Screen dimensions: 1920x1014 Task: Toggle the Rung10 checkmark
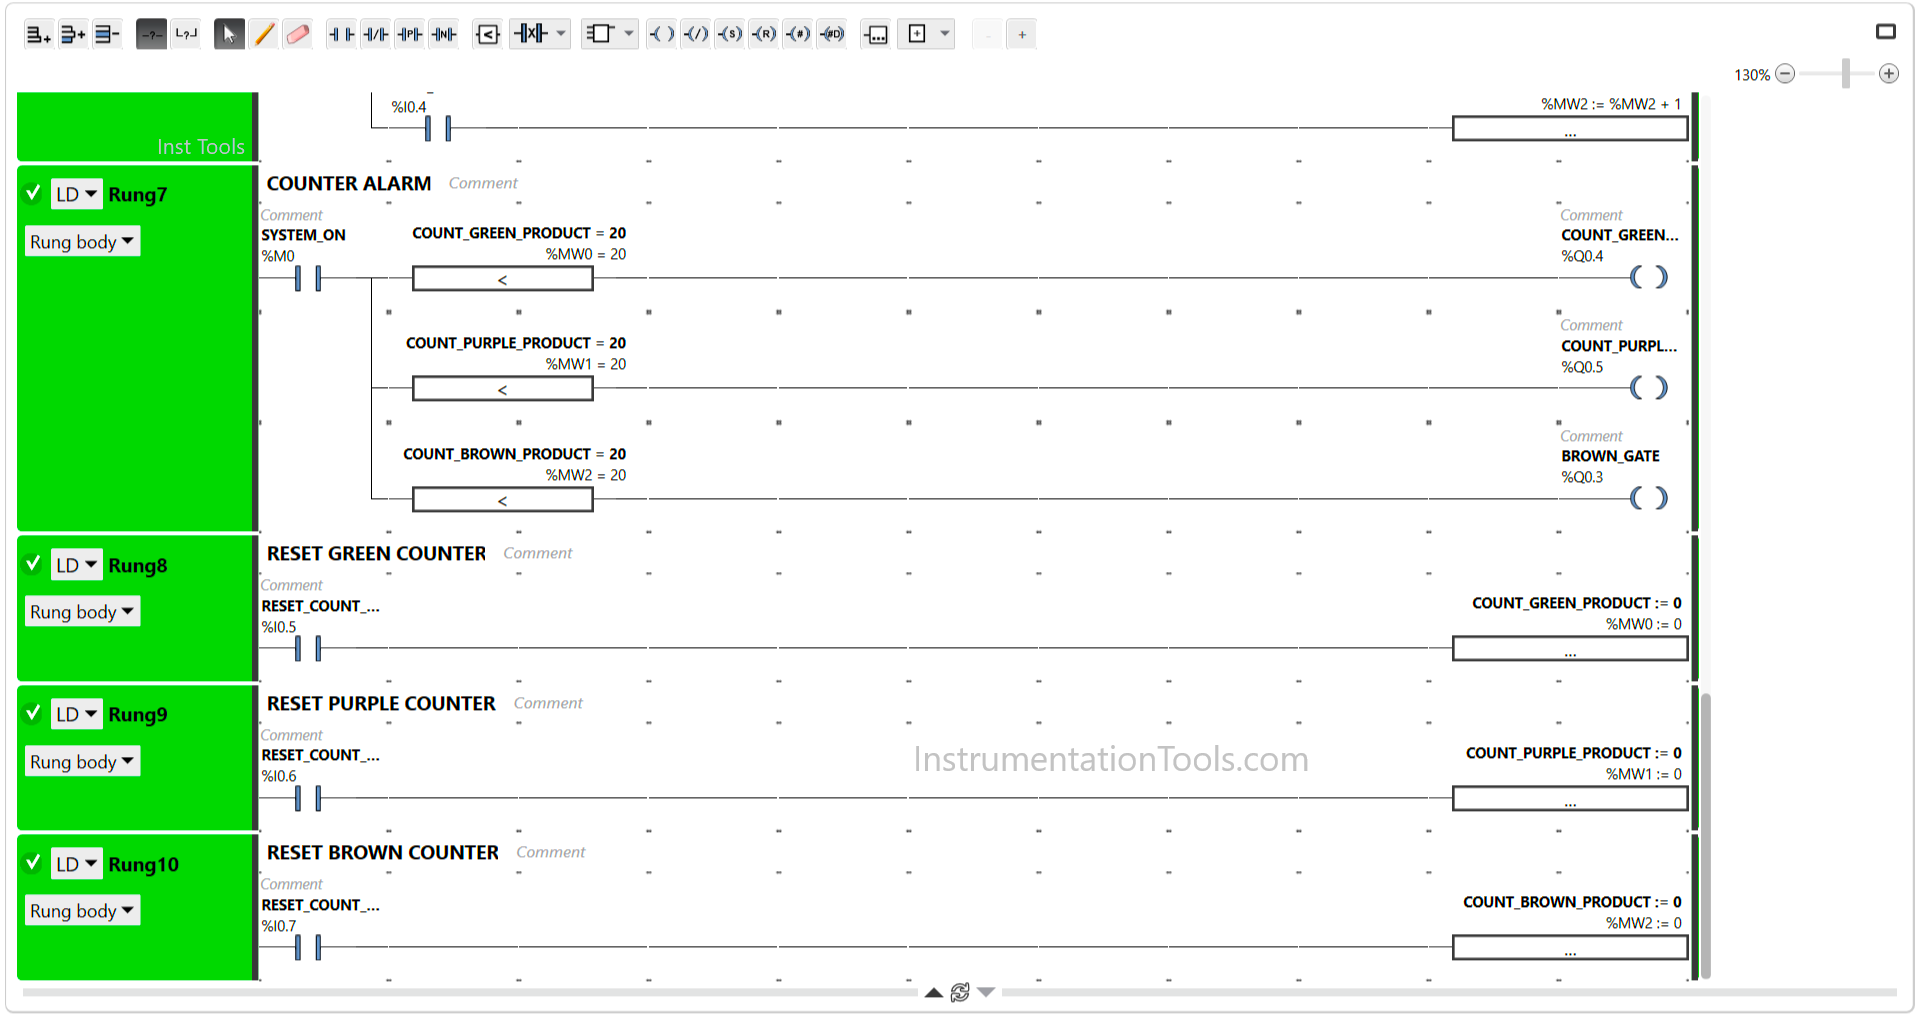pyautogui.click(x=34, y=862)
